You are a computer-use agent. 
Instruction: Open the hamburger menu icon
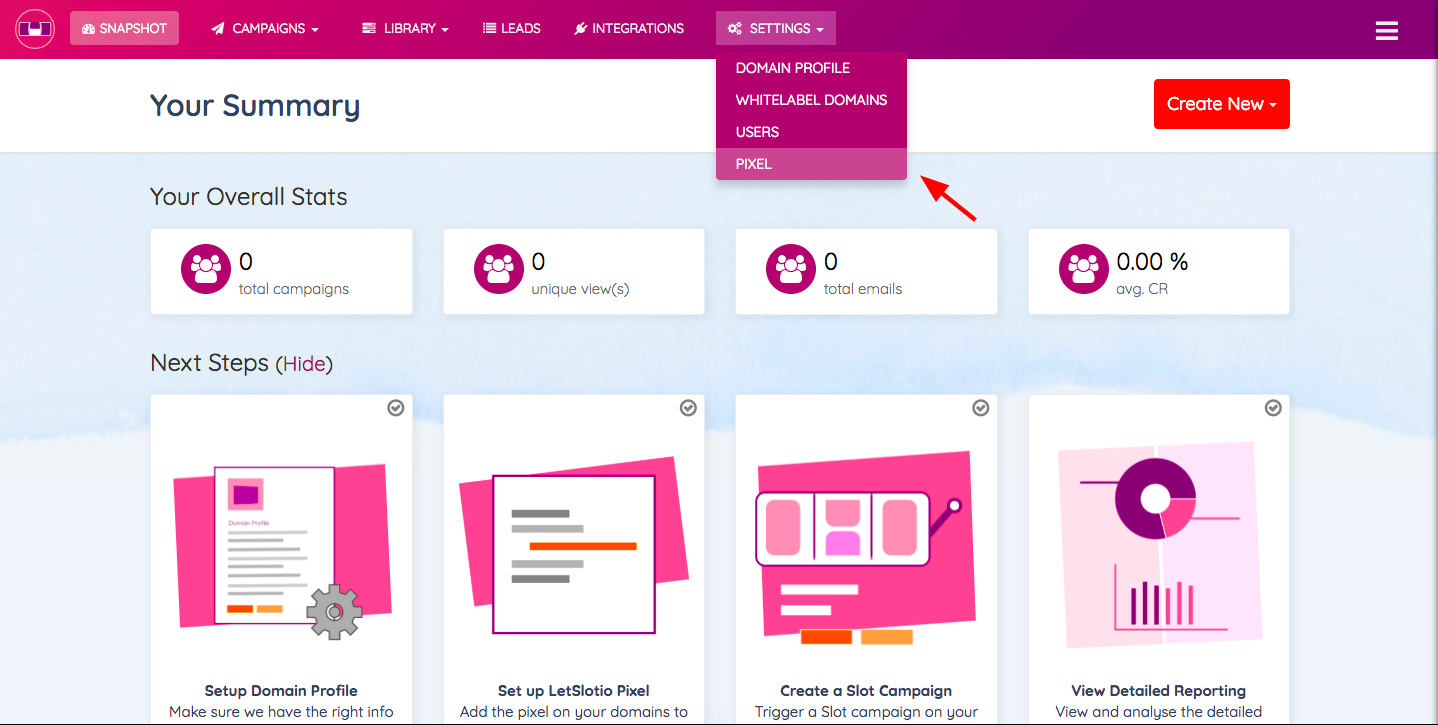[x=1386, y=31]
